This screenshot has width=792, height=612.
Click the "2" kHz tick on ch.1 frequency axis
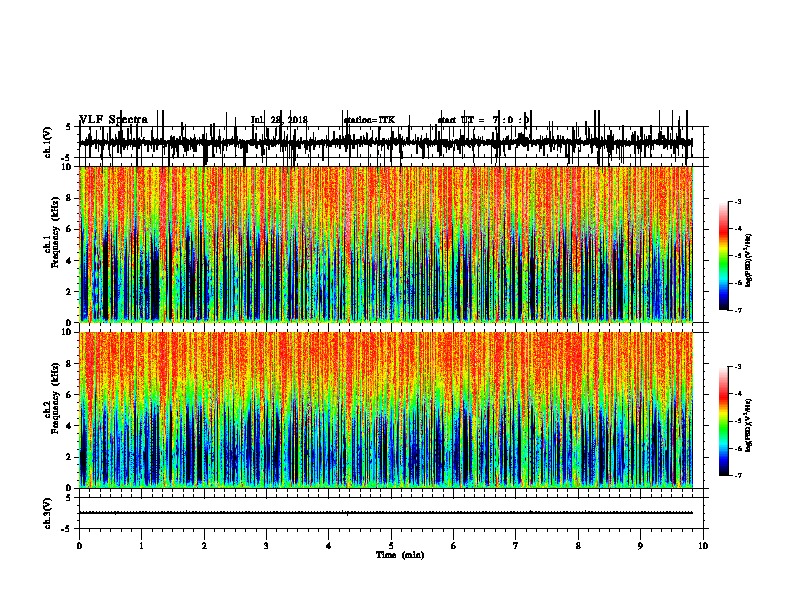pos(70,292)
